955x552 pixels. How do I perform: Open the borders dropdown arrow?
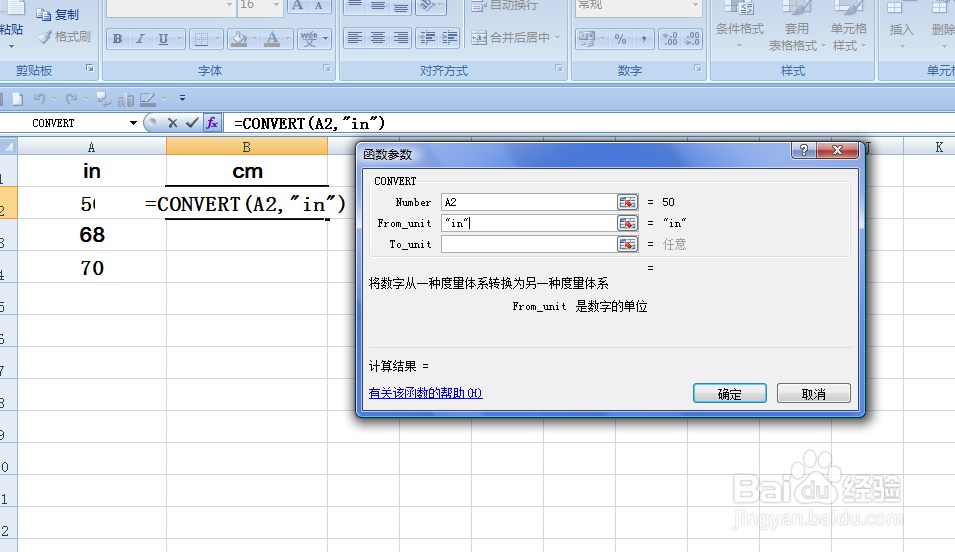tap(217, 39)
